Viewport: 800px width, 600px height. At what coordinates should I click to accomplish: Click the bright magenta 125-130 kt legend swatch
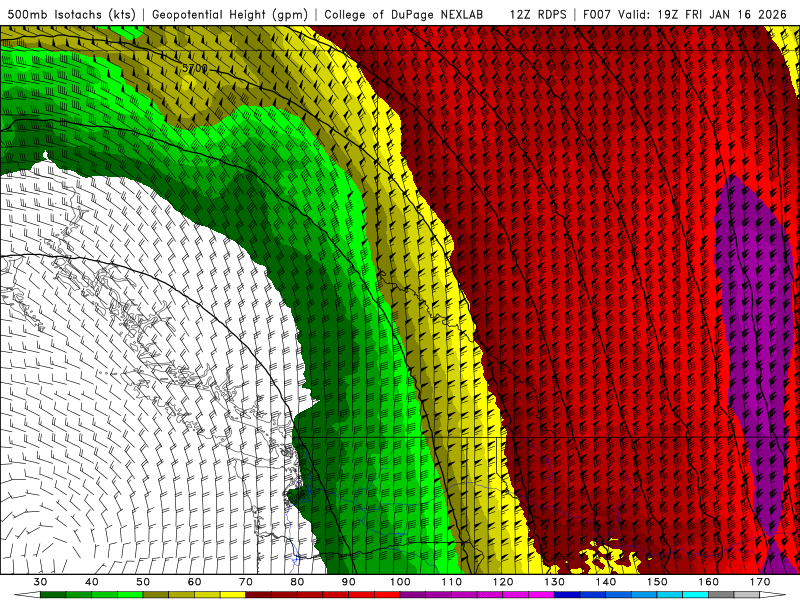(x=541, y=594)
